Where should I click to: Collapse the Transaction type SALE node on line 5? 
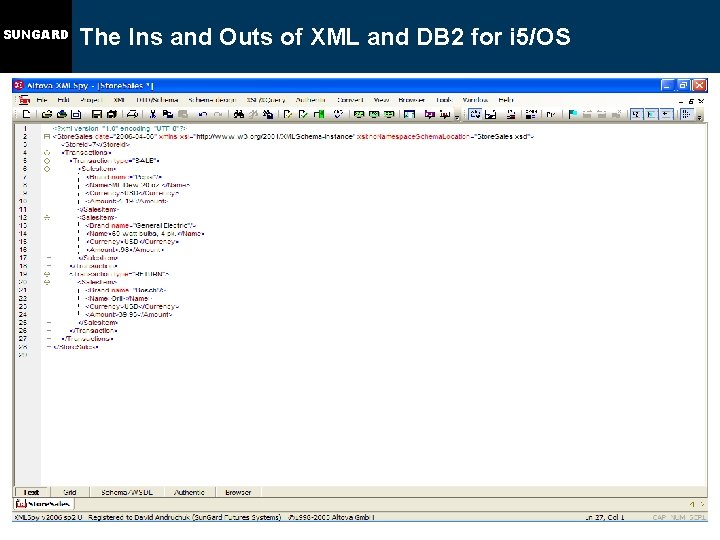tap(47, 161)
